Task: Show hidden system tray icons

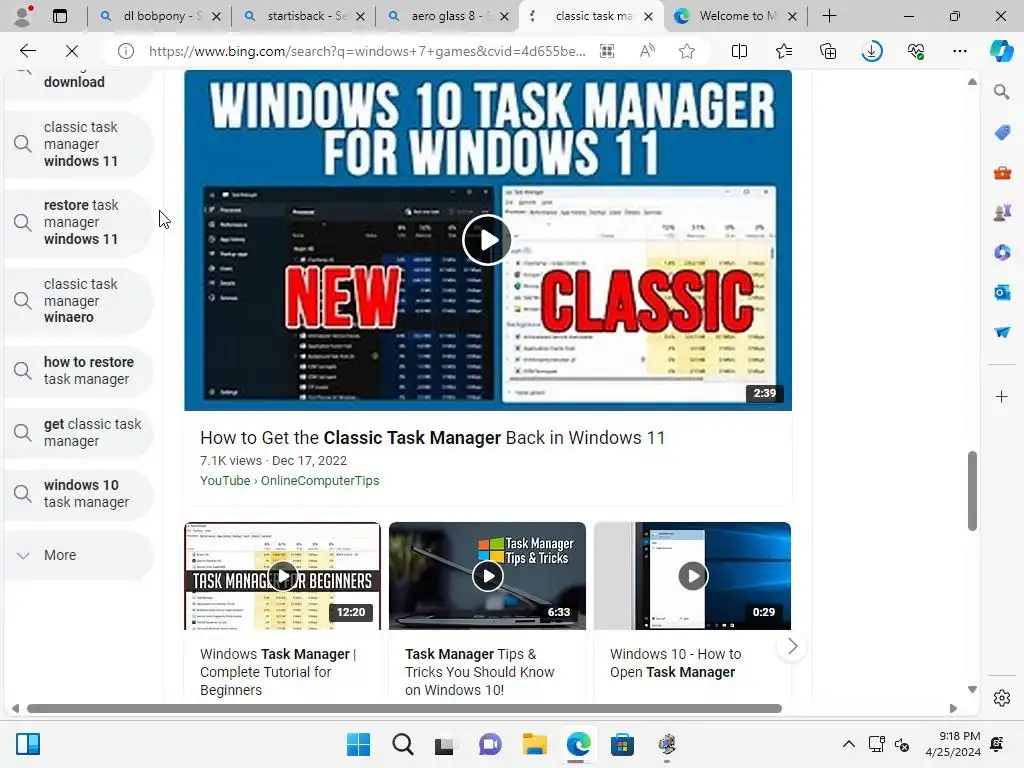Action: pos(848,744)
